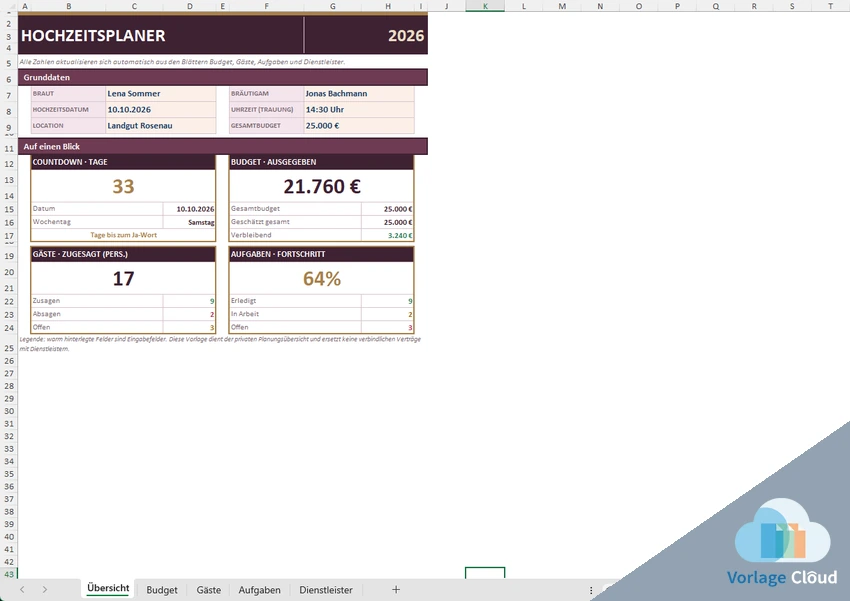Image resolution: width=850 pixels, height=601 pixels.
Task: Select the 'Verbleibend' label cell
Action: 295,235
